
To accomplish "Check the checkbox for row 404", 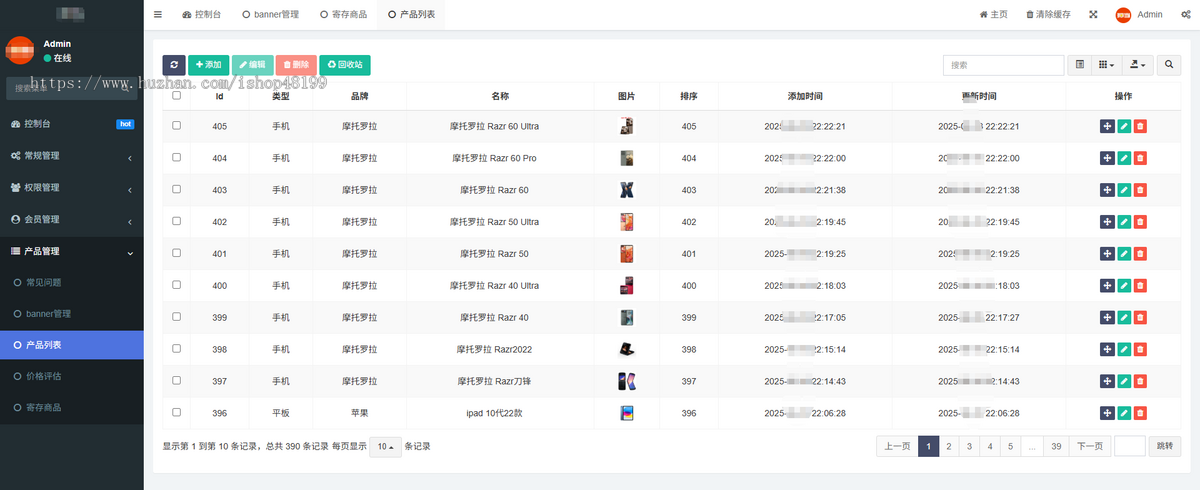I will pyautogui.click(x=177, y=158).
